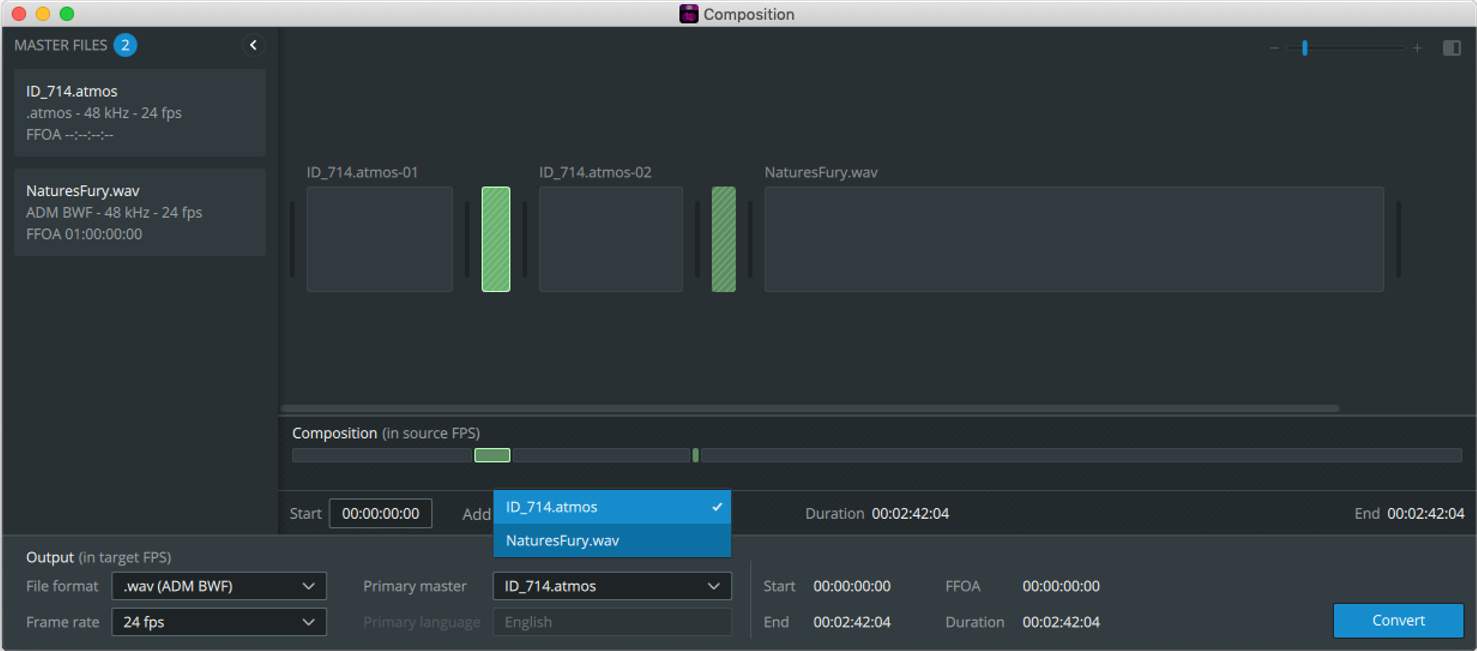Click the zoom out minus icon
The height and width of the screenshot is (651, 1477).
tap(1274, 48)
